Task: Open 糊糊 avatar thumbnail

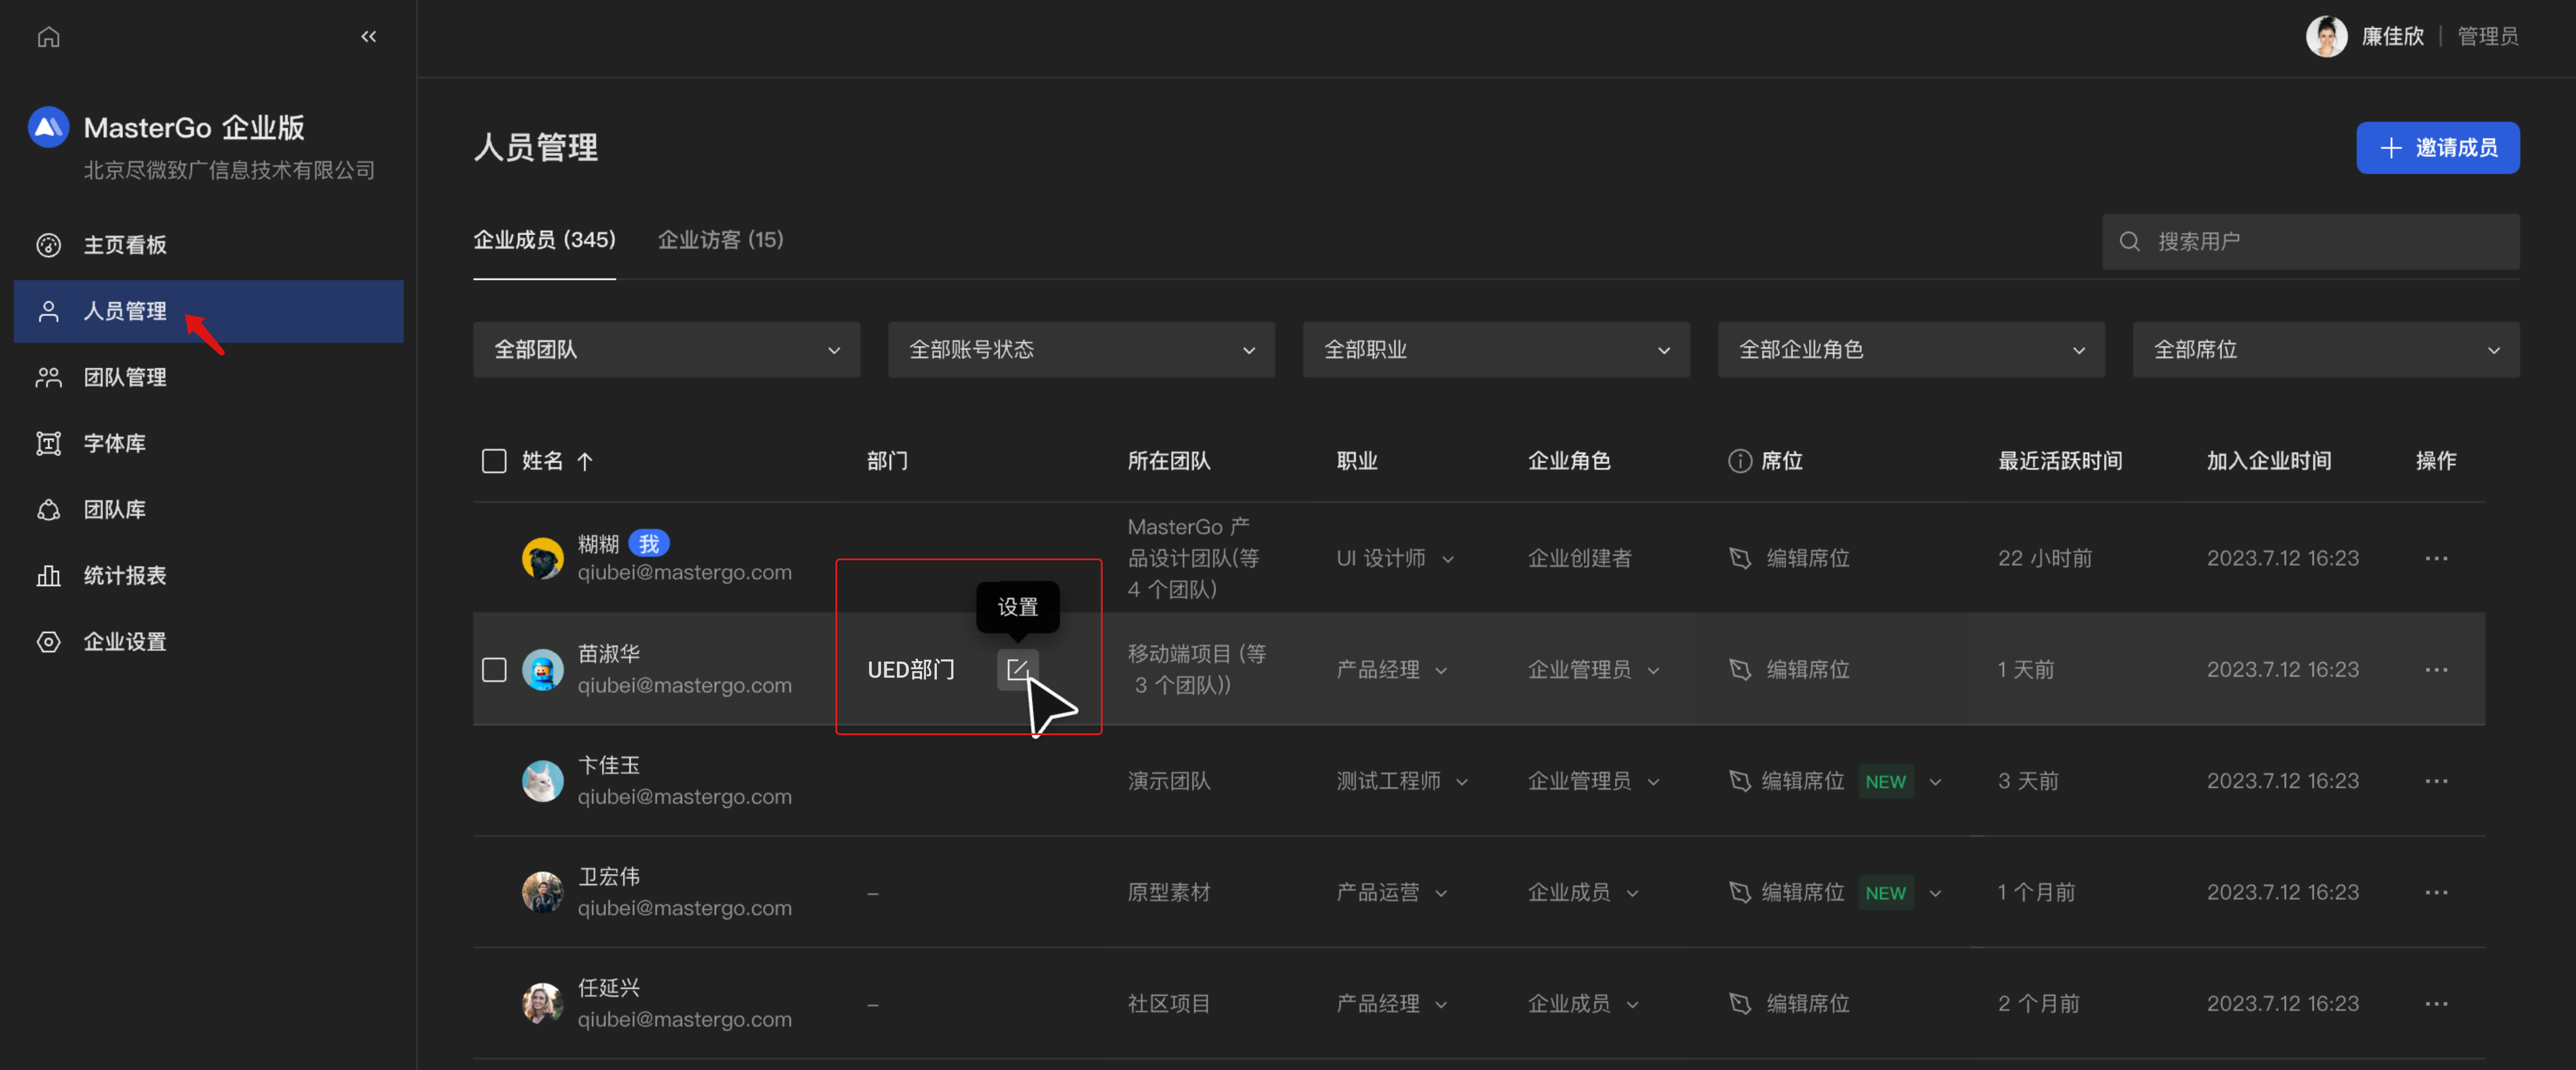Action: pyautogui.click(x=542, y=558)
